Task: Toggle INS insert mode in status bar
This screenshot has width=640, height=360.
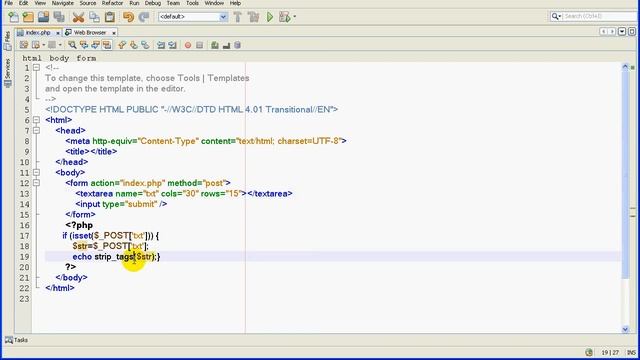Action: click(x=631, y=352)
